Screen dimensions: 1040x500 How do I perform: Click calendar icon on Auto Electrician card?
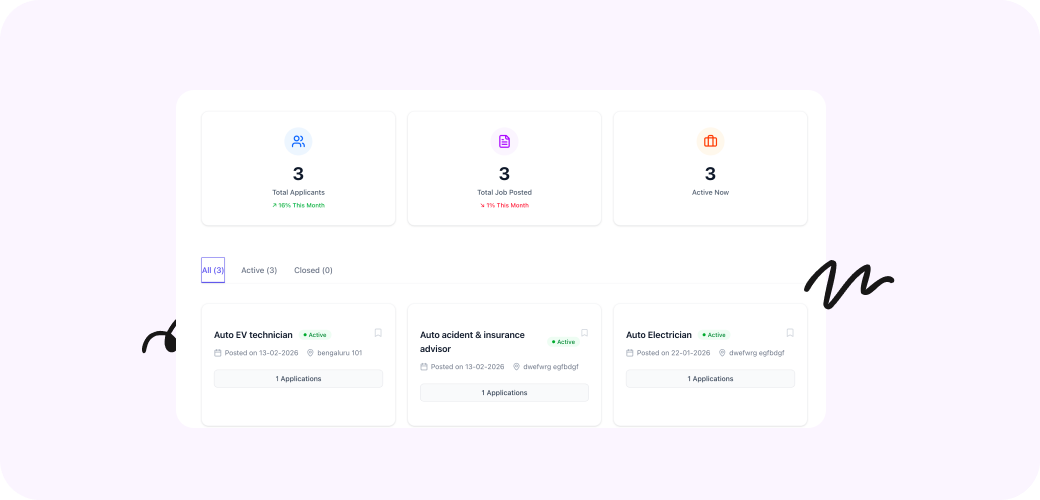pos(630,353)
